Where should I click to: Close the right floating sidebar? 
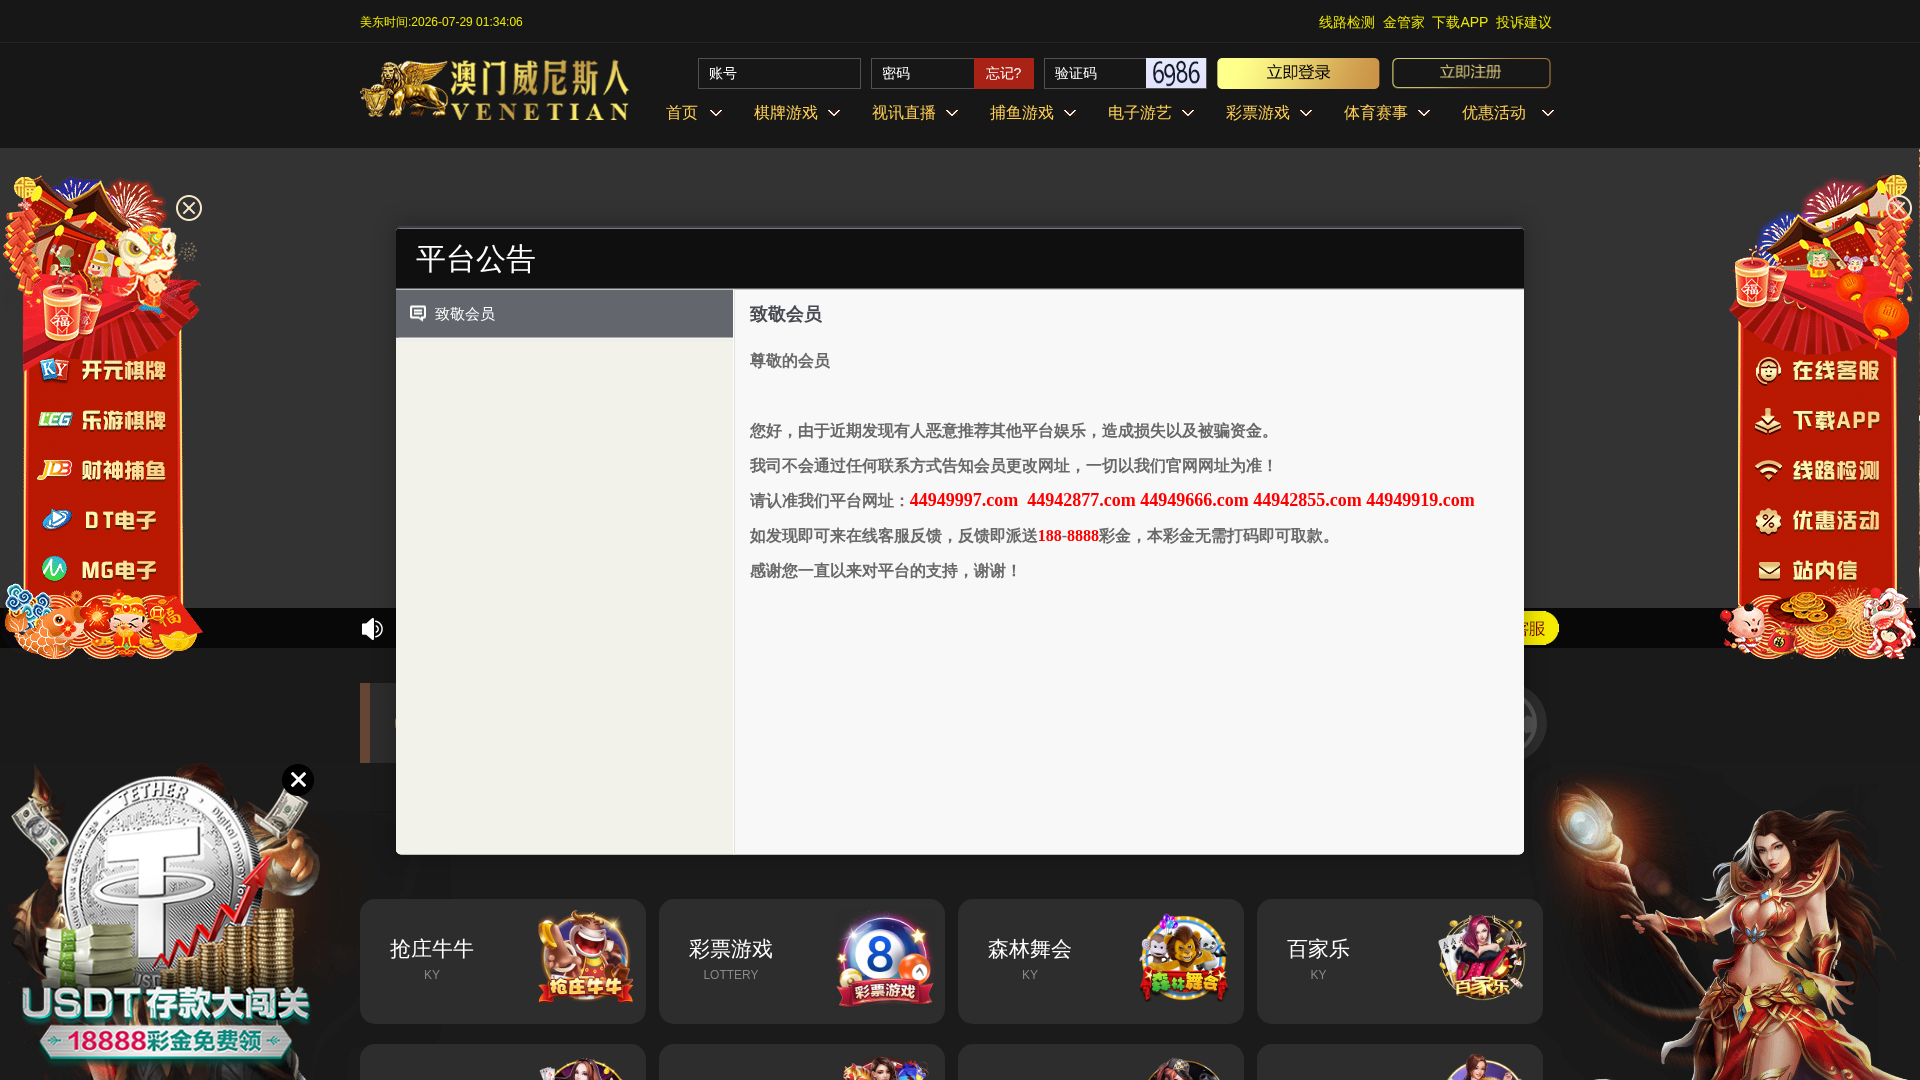(1898, 208)
